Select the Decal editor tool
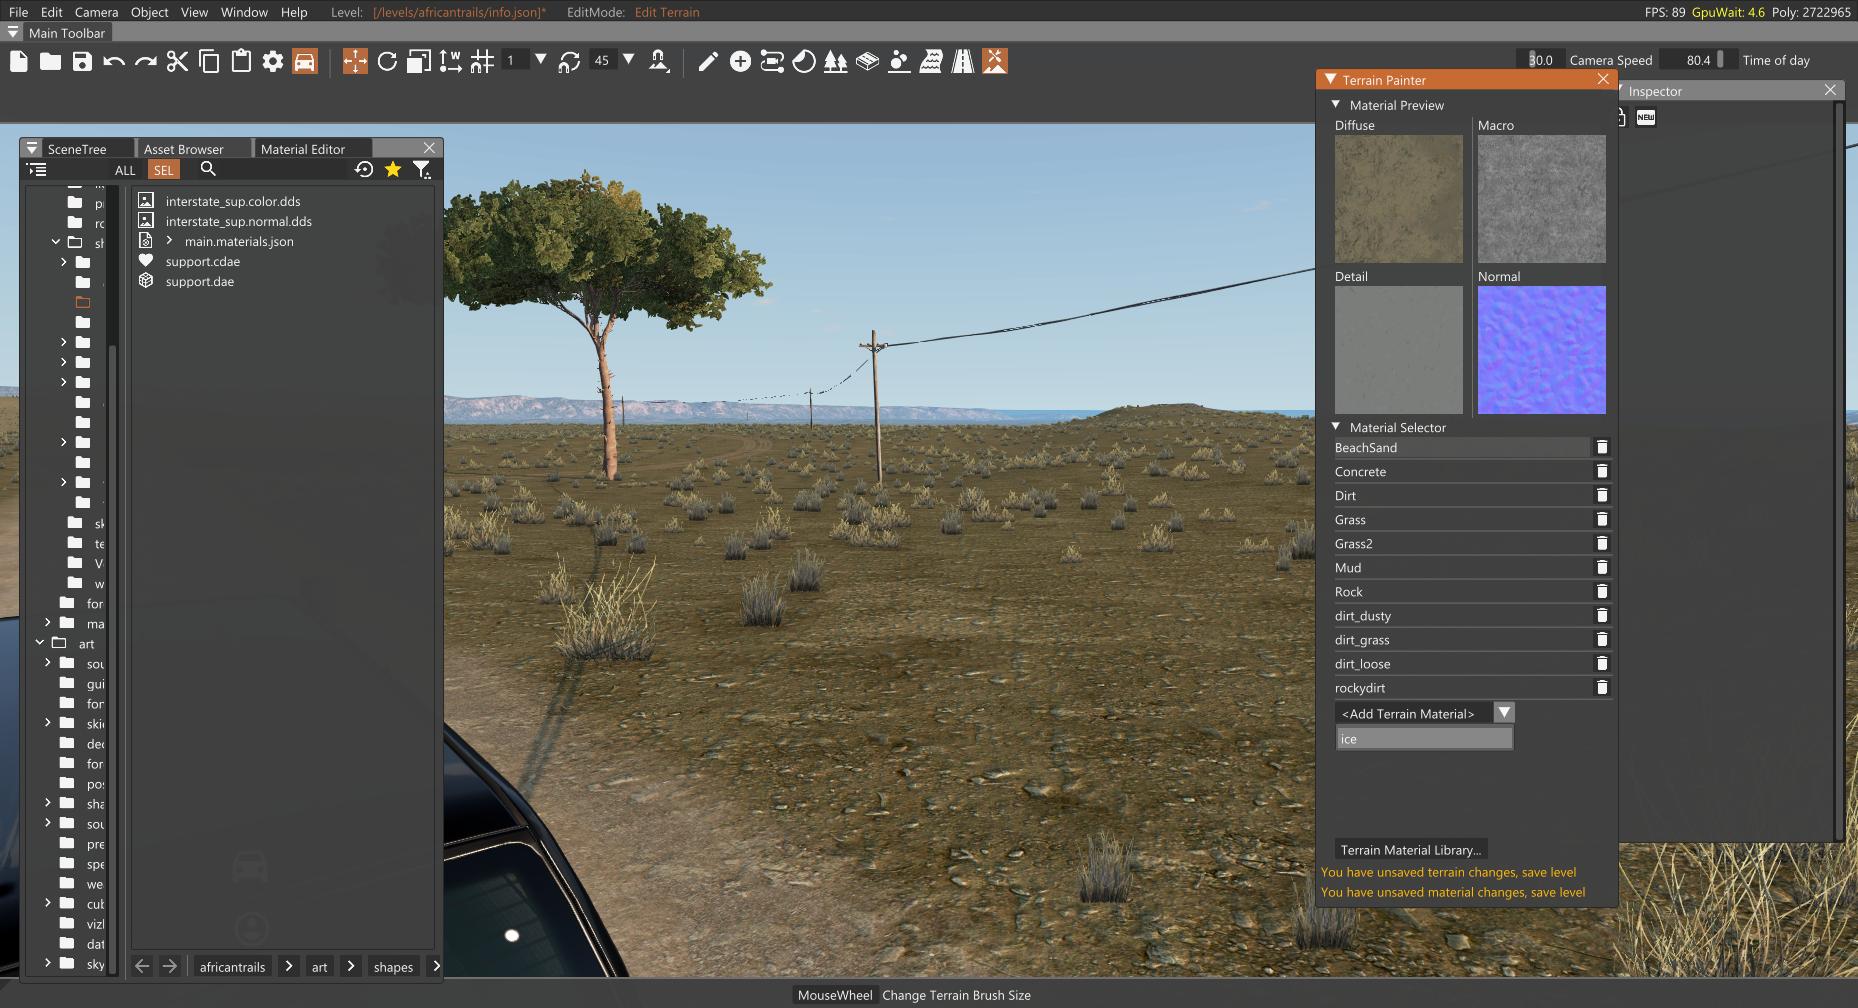1858x1008 pixels. 804,61
